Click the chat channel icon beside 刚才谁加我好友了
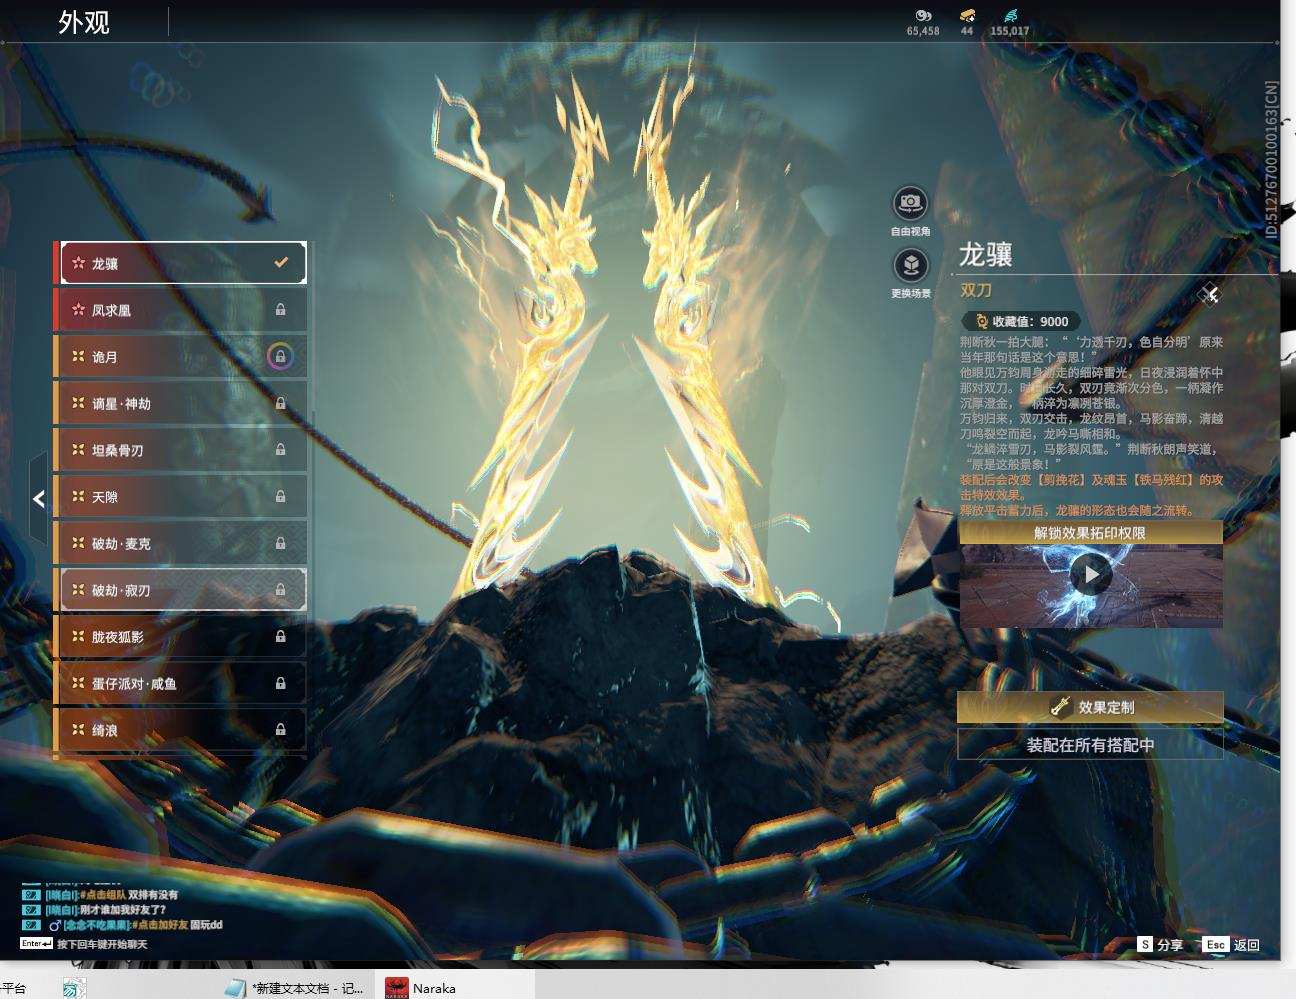Image resolution: width=1296 pixels, height=999 pixels. pos(31,910)
